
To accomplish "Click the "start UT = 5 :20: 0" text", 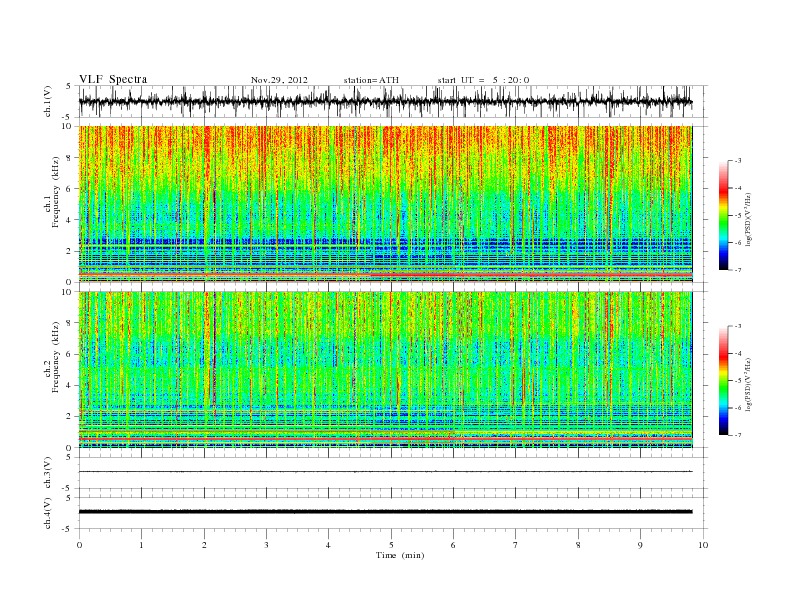I will tap(483, 80).
